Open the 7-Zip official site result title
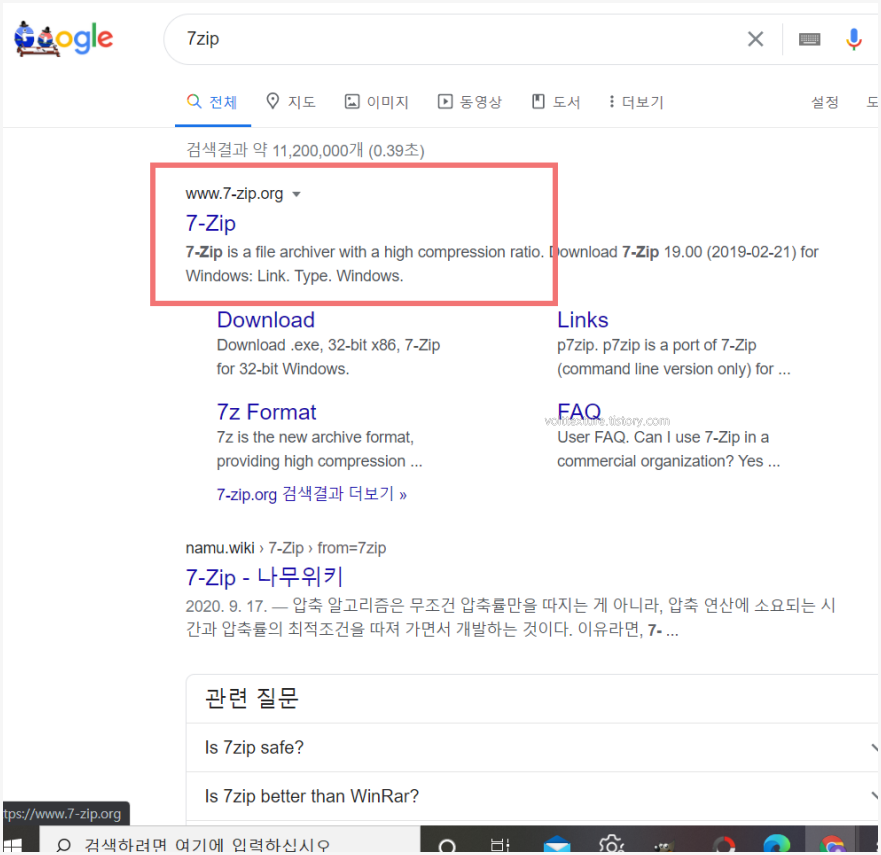881x855 pixels. pos(211,223)
